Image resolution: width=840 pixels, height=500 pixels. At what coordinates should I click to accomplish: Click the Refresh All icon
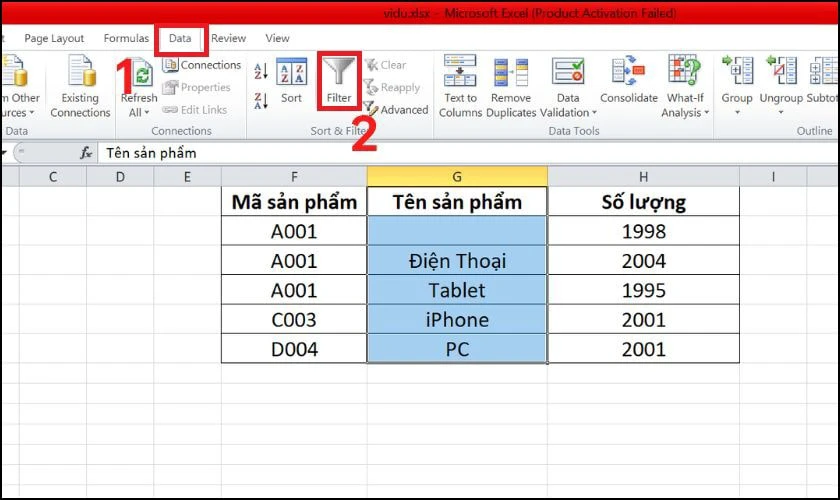pyautogui.click(x=141, y=73)
